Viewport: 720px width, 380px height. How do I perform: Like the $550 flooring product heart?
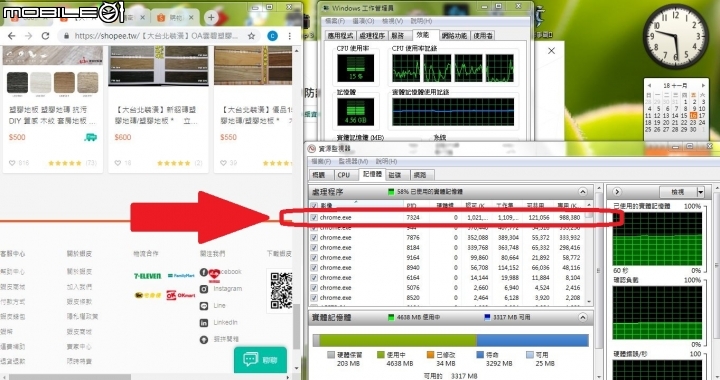tap(223, 163)
